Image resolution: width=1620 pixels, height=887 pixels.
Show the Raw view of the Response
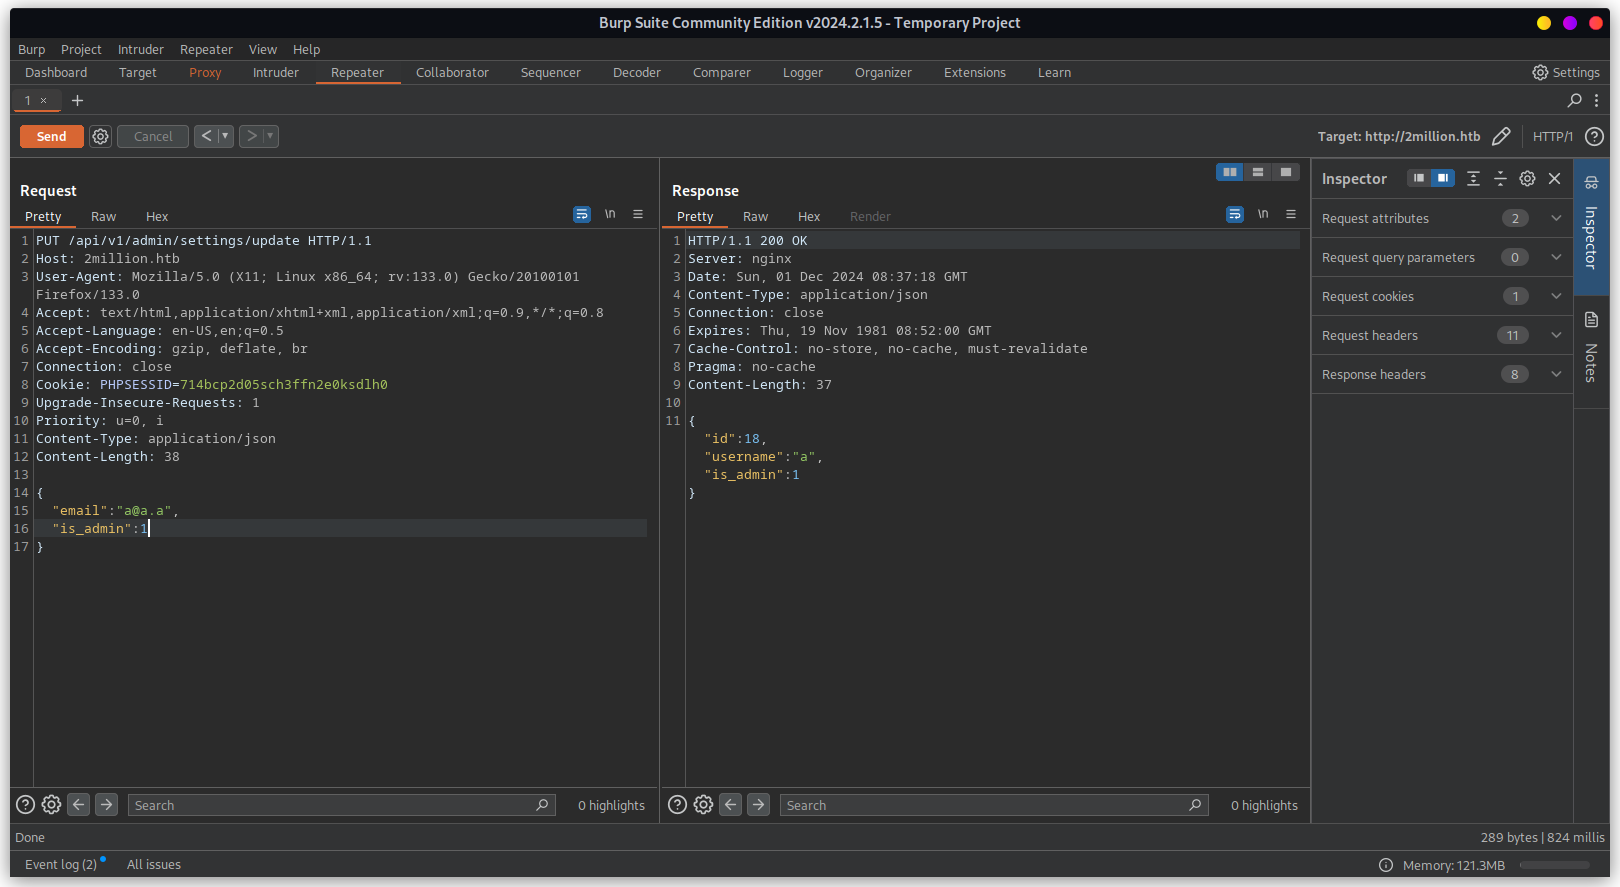tap(755, 216)
